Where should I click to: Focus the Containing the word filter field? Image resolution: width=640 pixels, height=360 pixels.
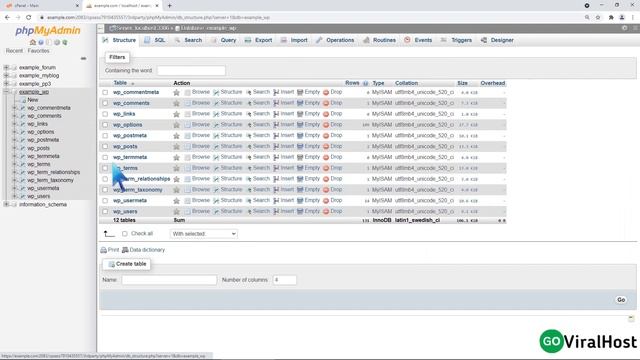(191, 71)
